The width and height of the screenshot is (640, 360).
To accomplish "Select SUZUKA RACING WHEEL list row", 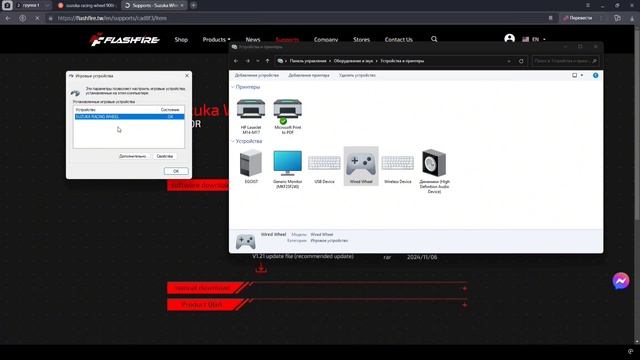I will coord(129,117).
